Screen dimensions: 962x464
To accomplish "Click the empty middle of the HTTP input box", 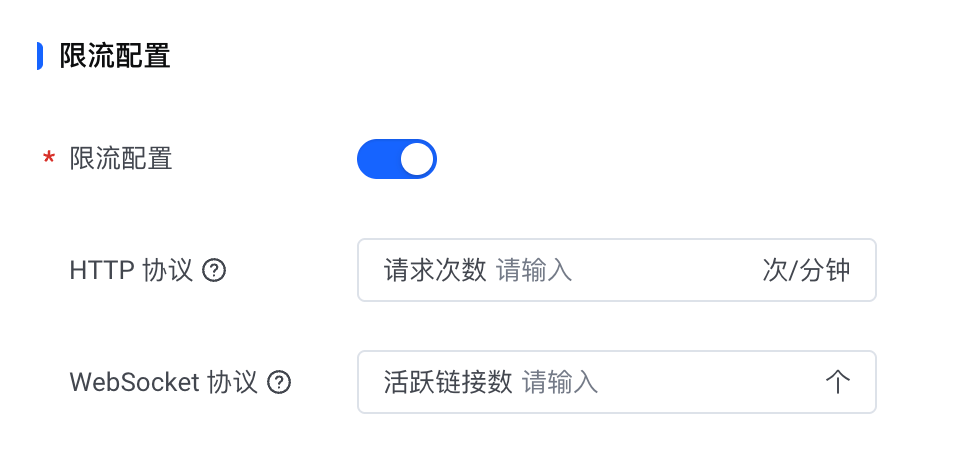I will [666, 270].
